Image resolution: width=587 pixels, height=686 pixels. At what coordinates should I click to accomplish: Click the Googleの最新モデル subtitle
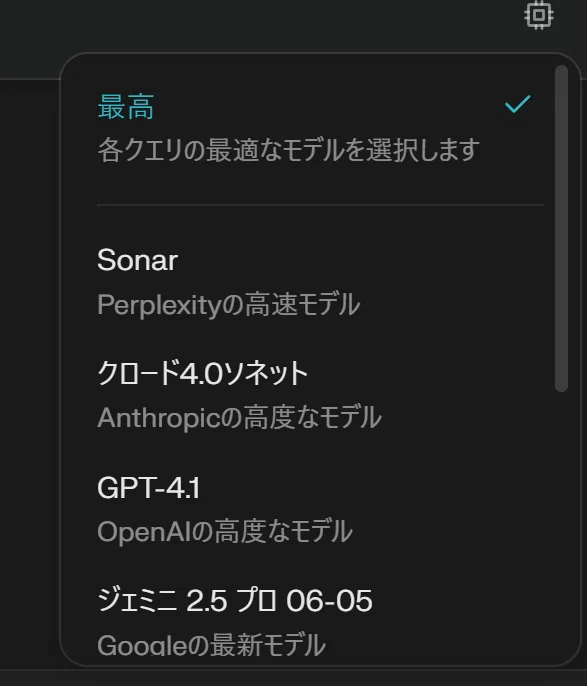(211, 645)
